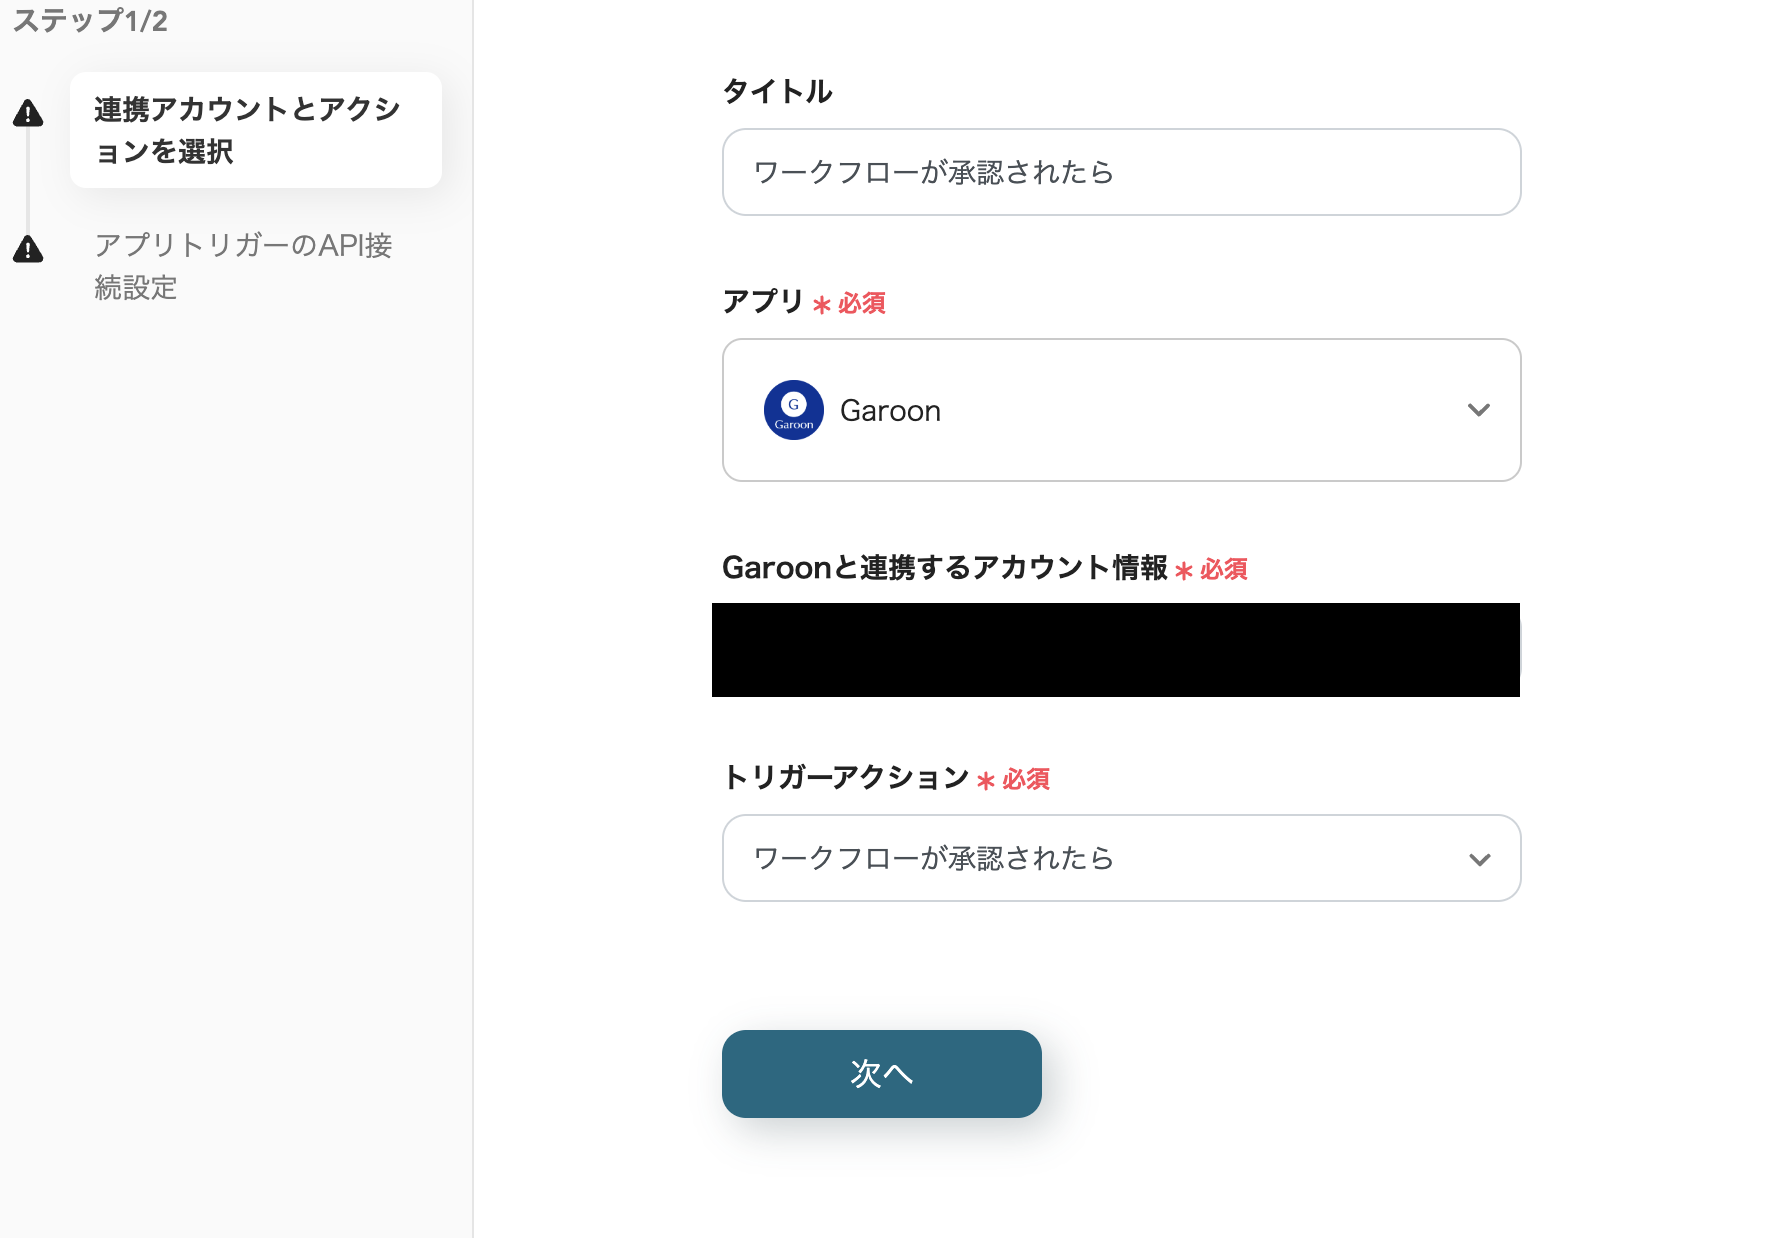Switch to アプリトリガーのAPI接続設定 step

243,266
